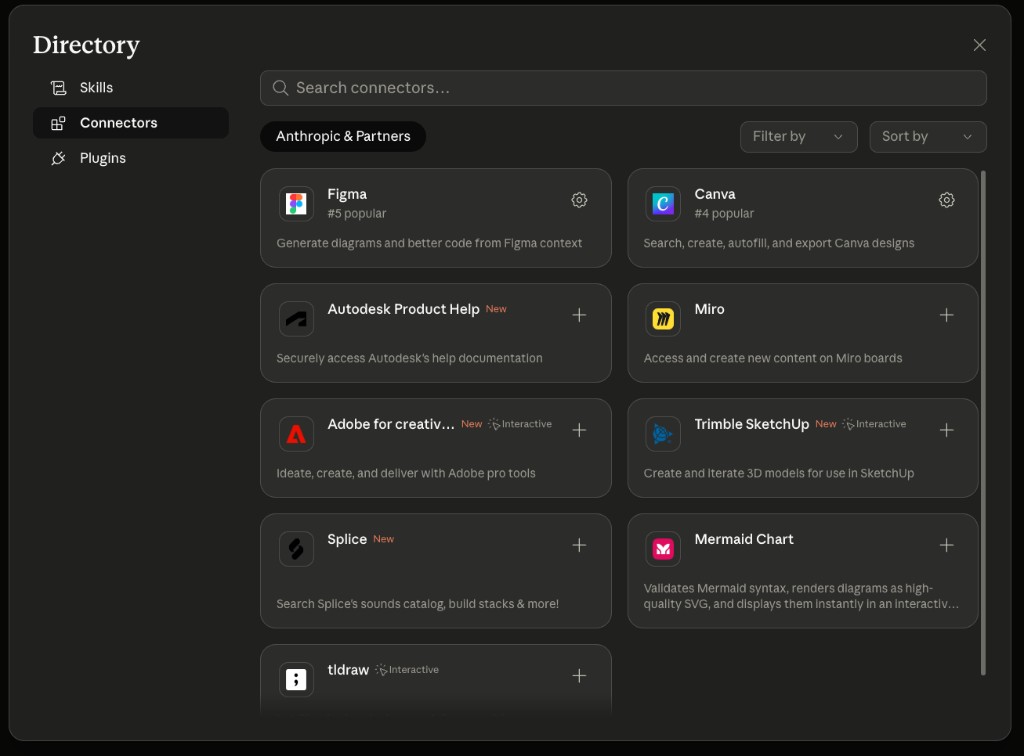Select the Connectors section

tap(131, 123)
